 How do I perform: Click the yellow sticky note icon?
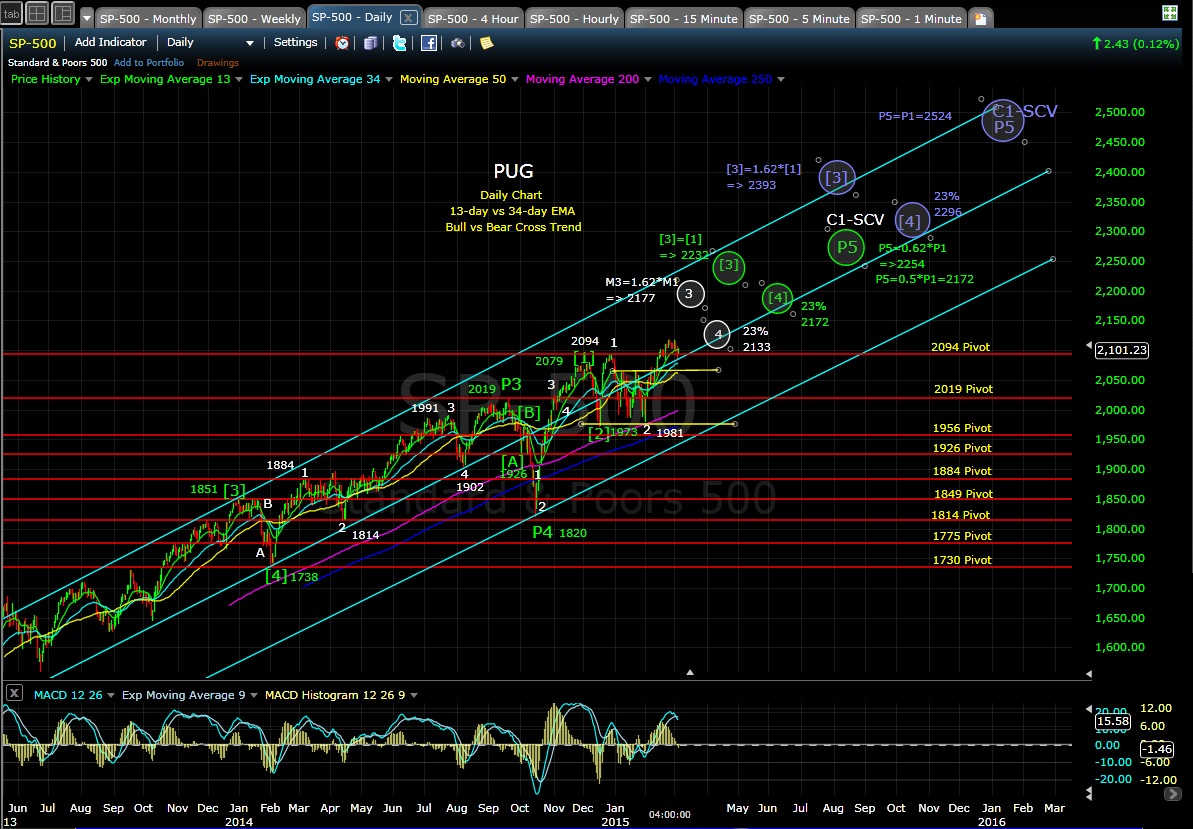click(486, 43)
